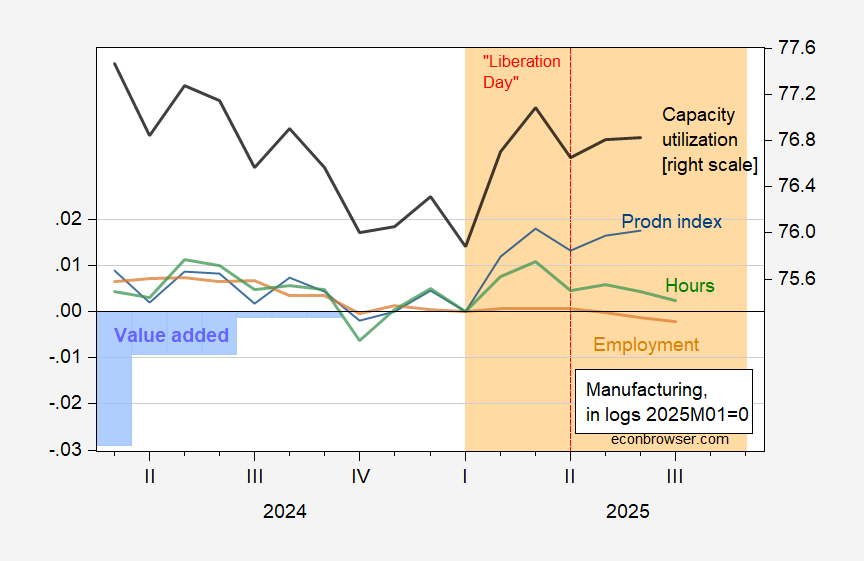Viewport: 864px width, 561px height.
Task: Select the green IV quarter tick label
Action: point(360,477)
